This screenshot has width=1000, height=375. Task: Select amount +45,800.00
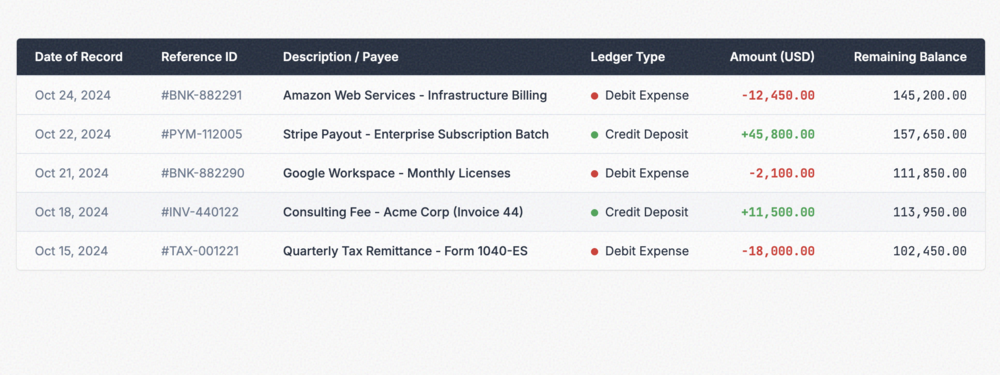pos(778,135)
